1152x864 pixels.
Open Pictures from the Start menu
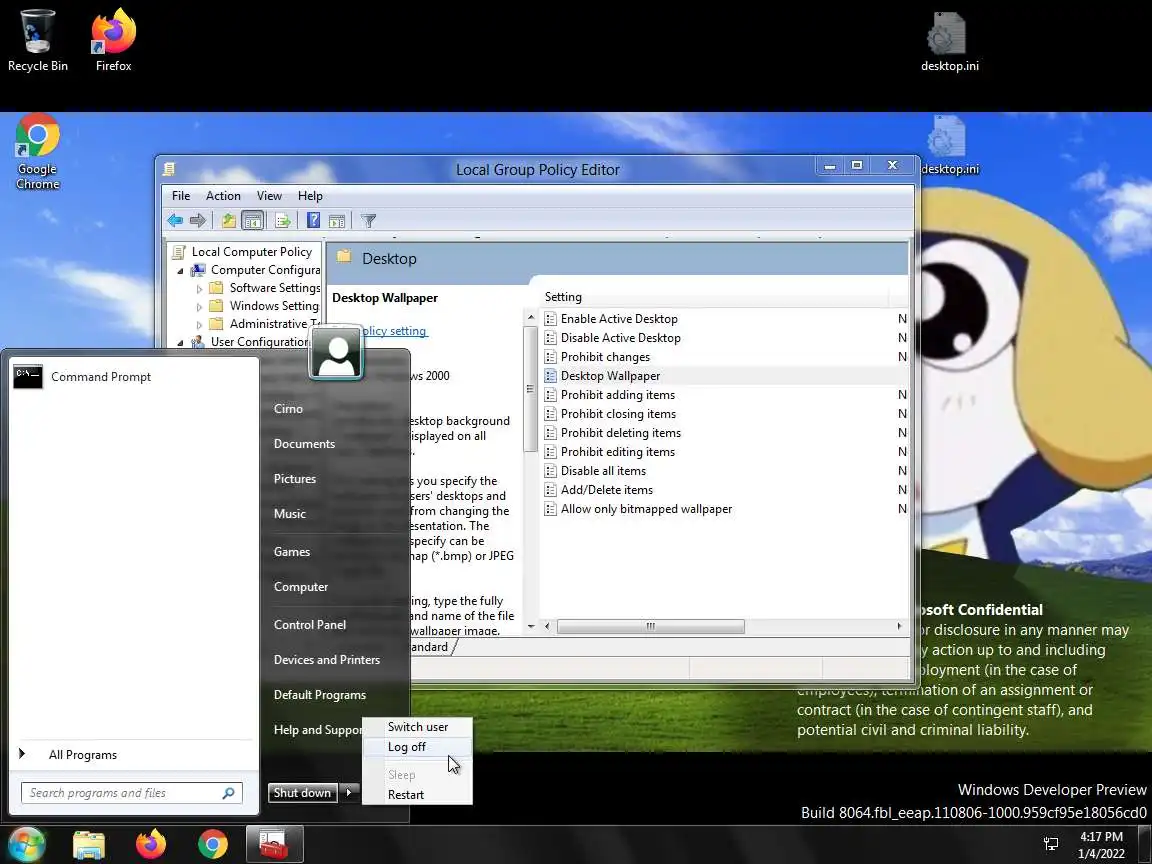295,478
